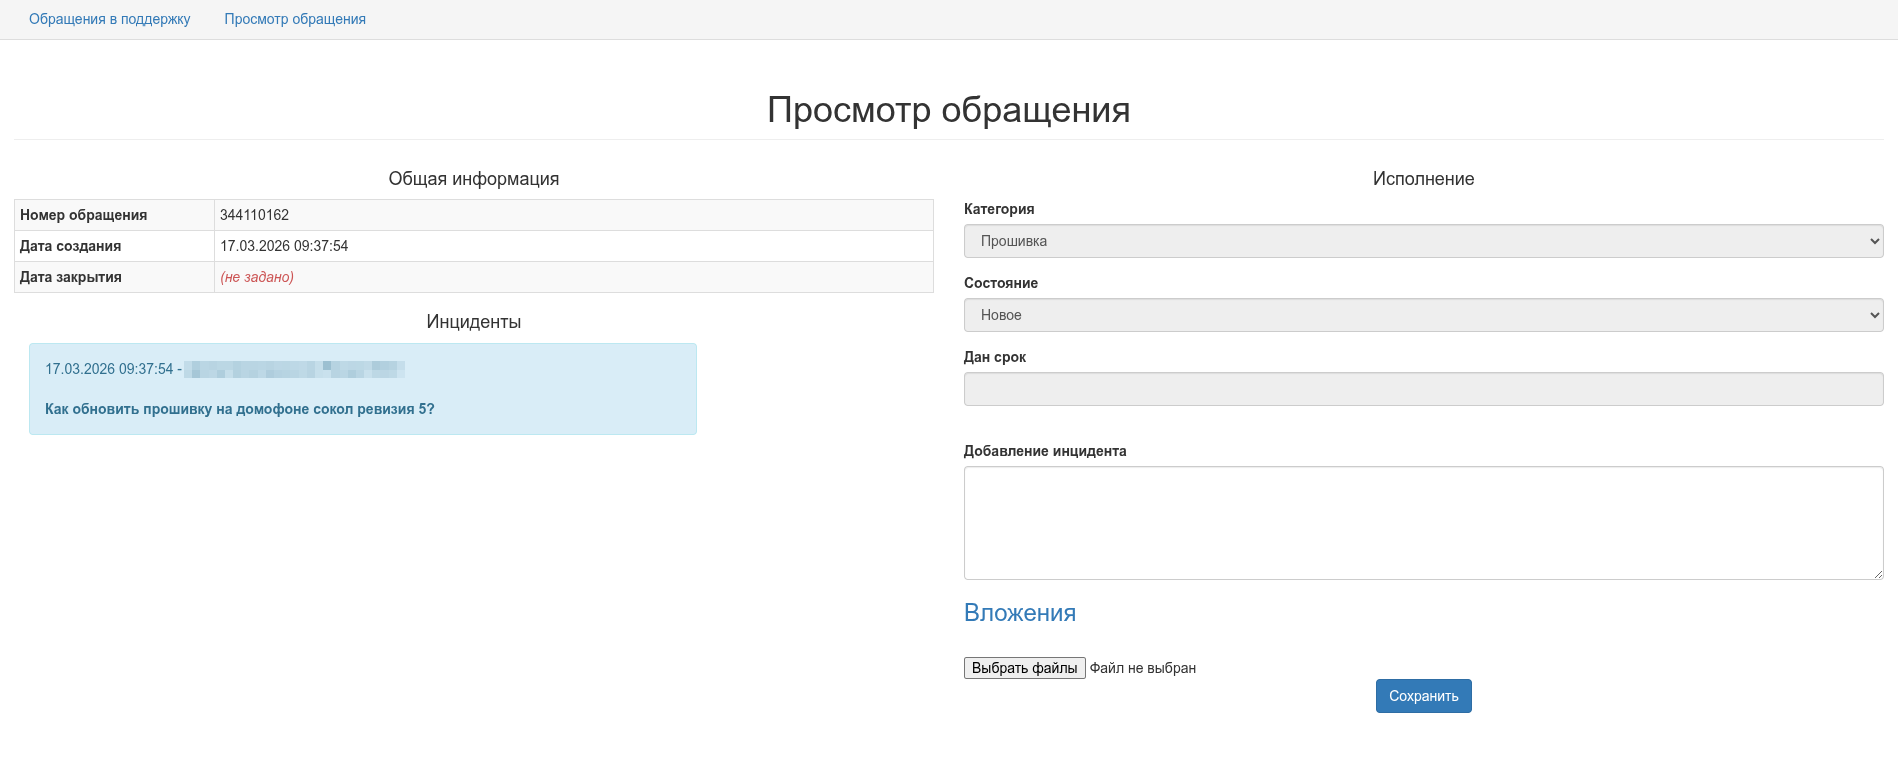Select the request number 344110162
This screenshot has height=780, width=1898.
pos(254,215)
